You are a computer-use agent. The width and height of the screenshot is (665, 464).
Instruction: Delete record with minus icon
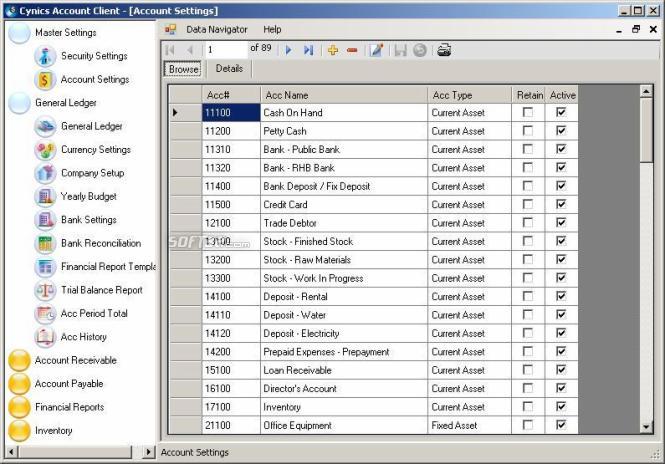pyautogui.click(x=352, y=50)
